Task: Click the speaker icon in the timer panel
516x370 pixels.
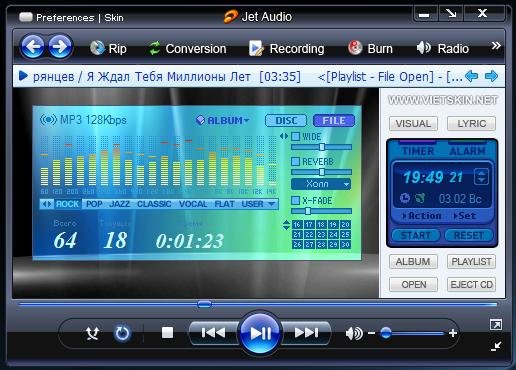Action: [x=421, y=198]
